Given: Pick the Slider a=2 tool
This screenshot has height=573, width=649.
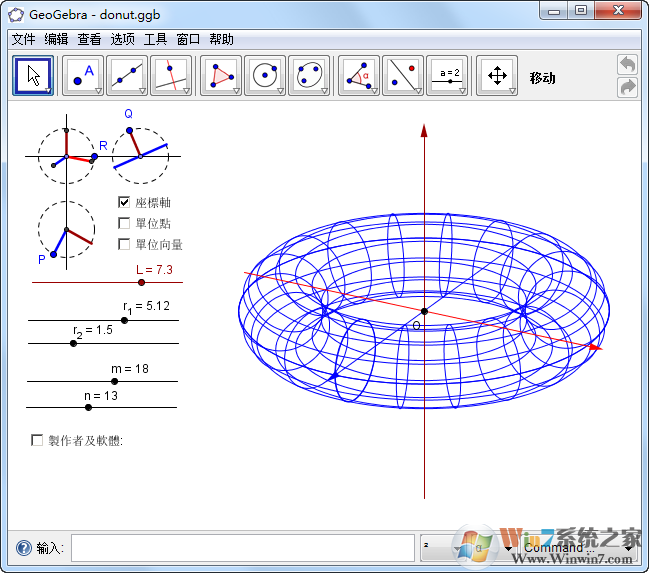Looking at the screenshot, I should pyautogui.click(x=447, y=76).
